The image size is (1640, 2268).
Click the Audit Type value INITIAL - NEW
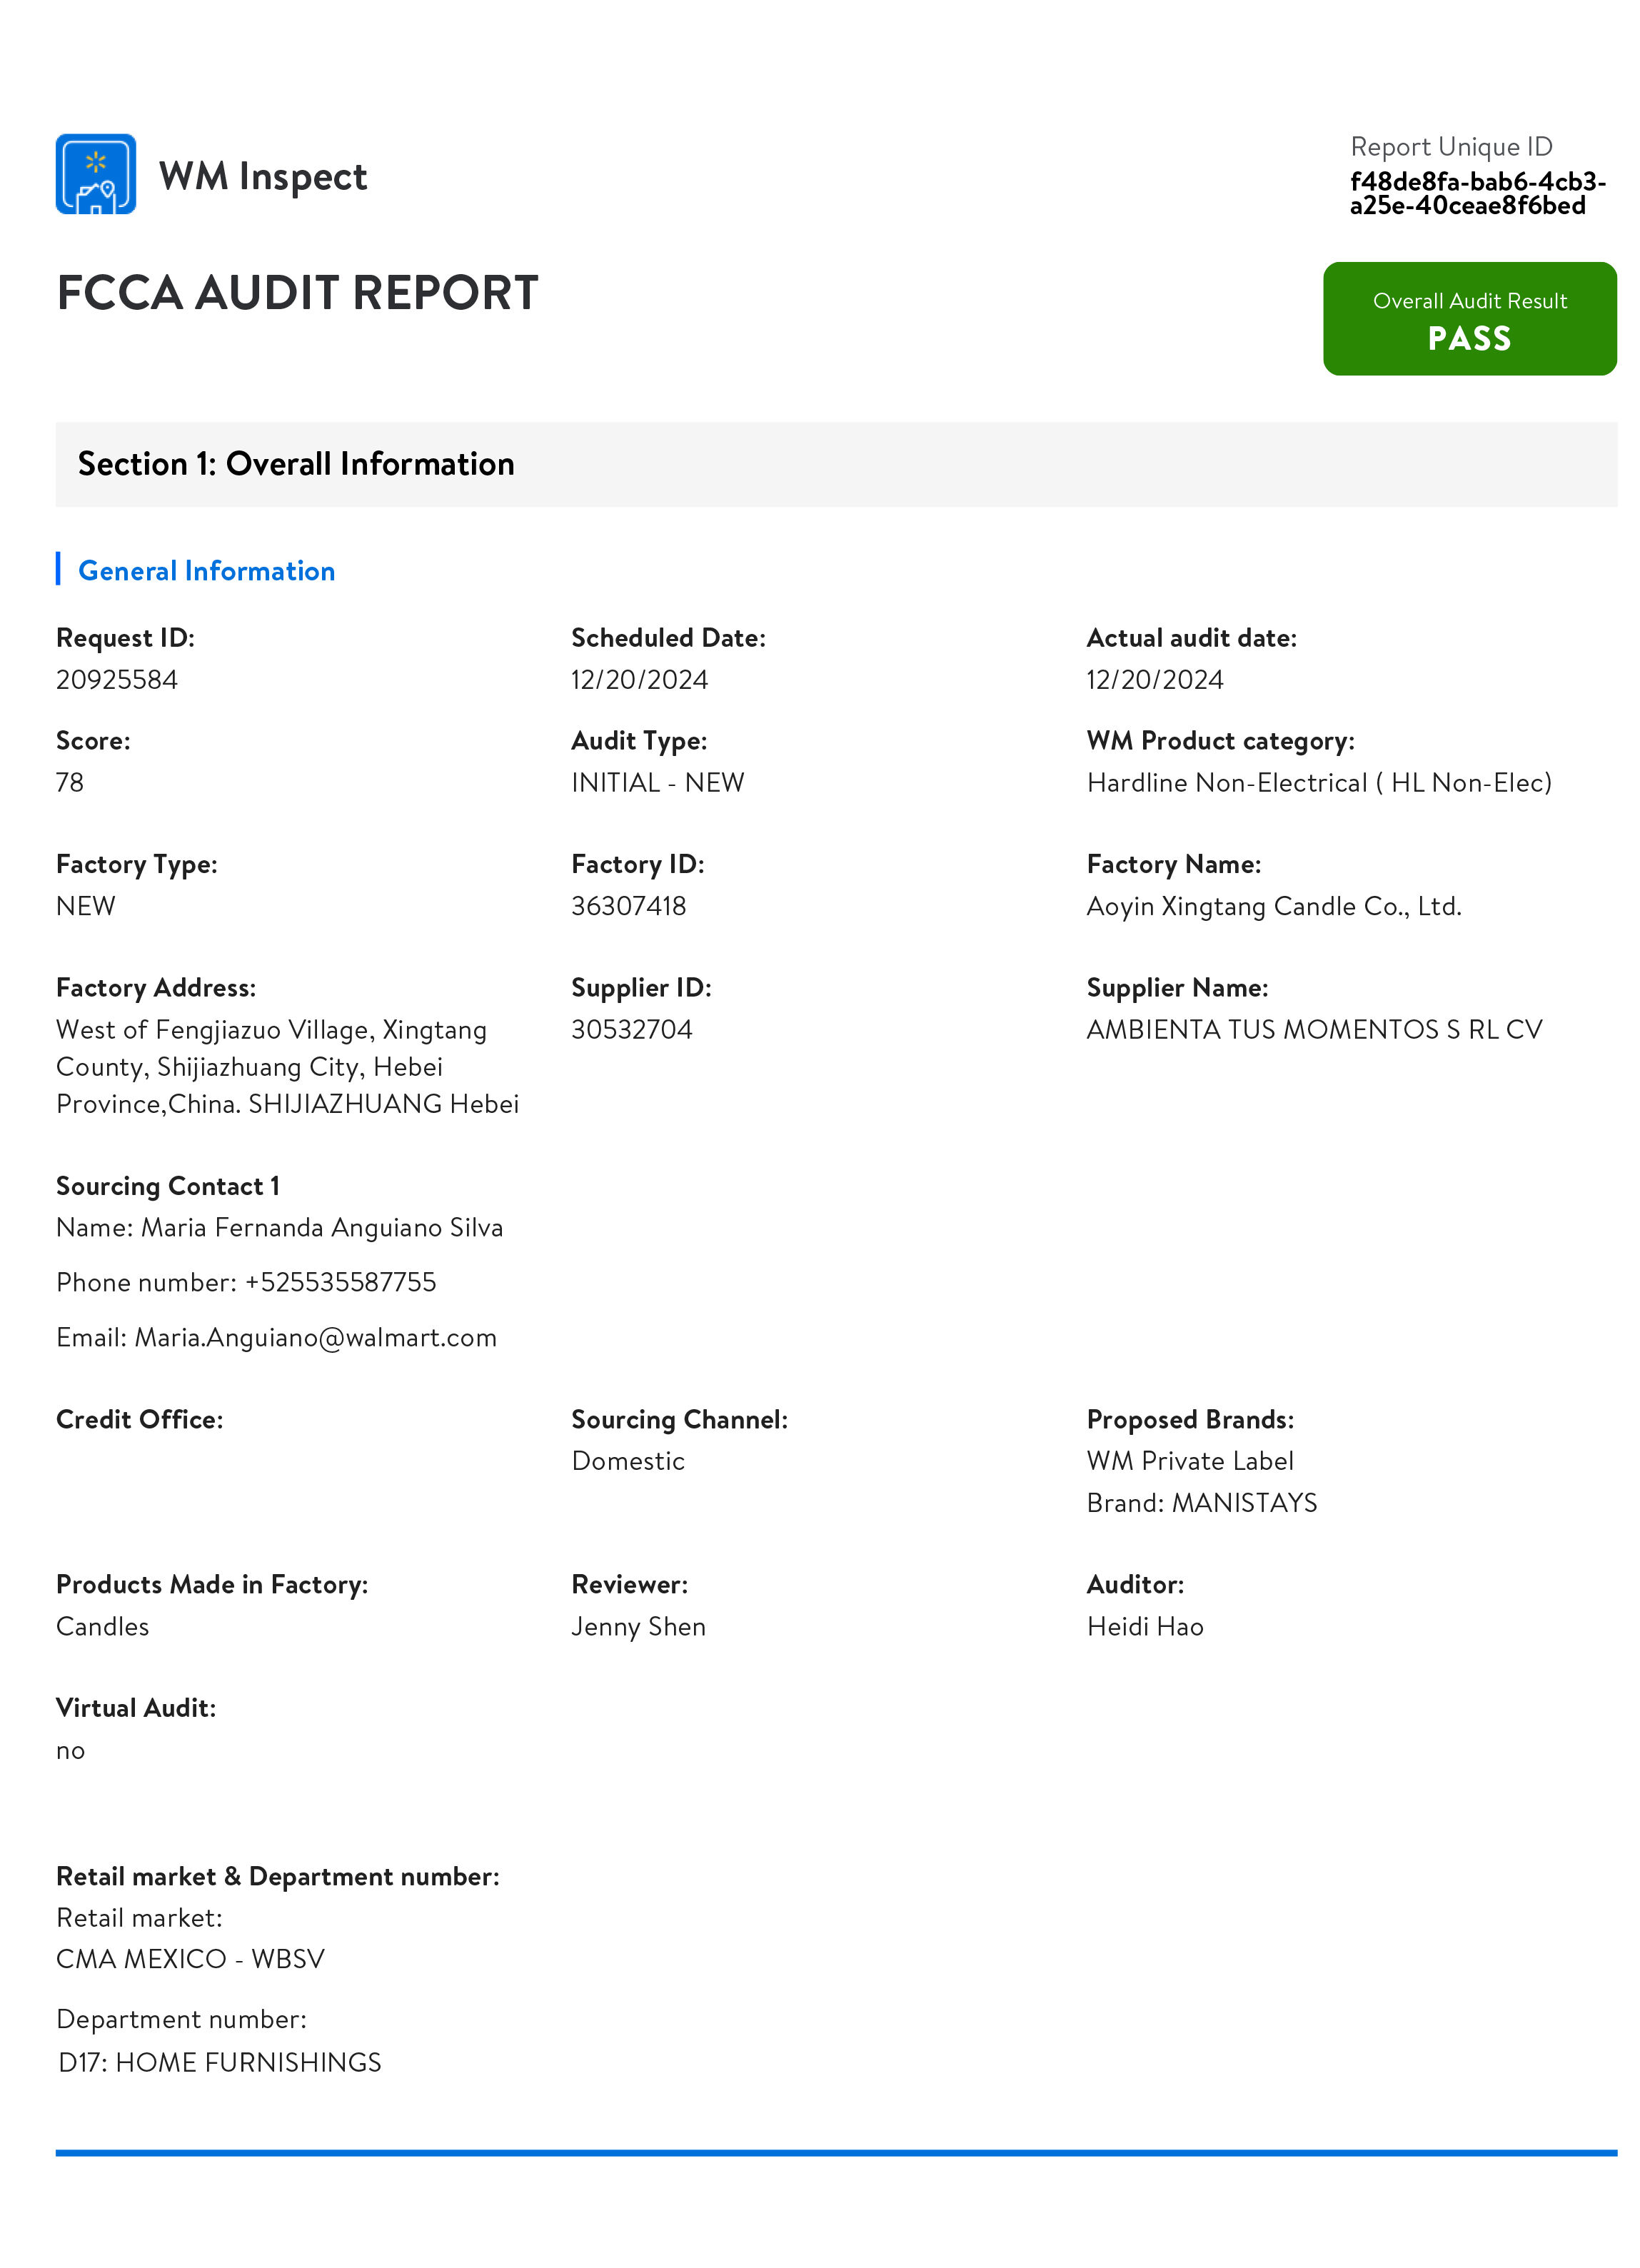657,782
